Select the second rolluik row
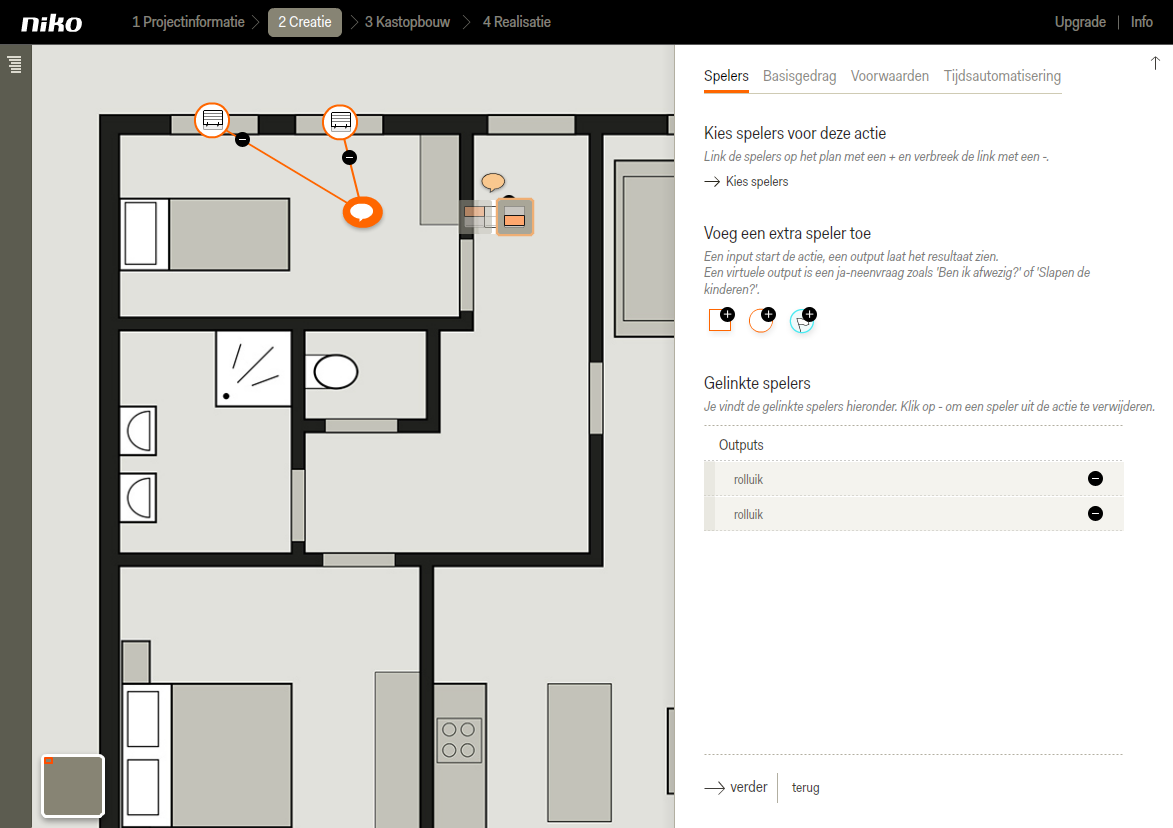Screen dimensions: 1173x828 pyautogui.click(x=913, y=515)
